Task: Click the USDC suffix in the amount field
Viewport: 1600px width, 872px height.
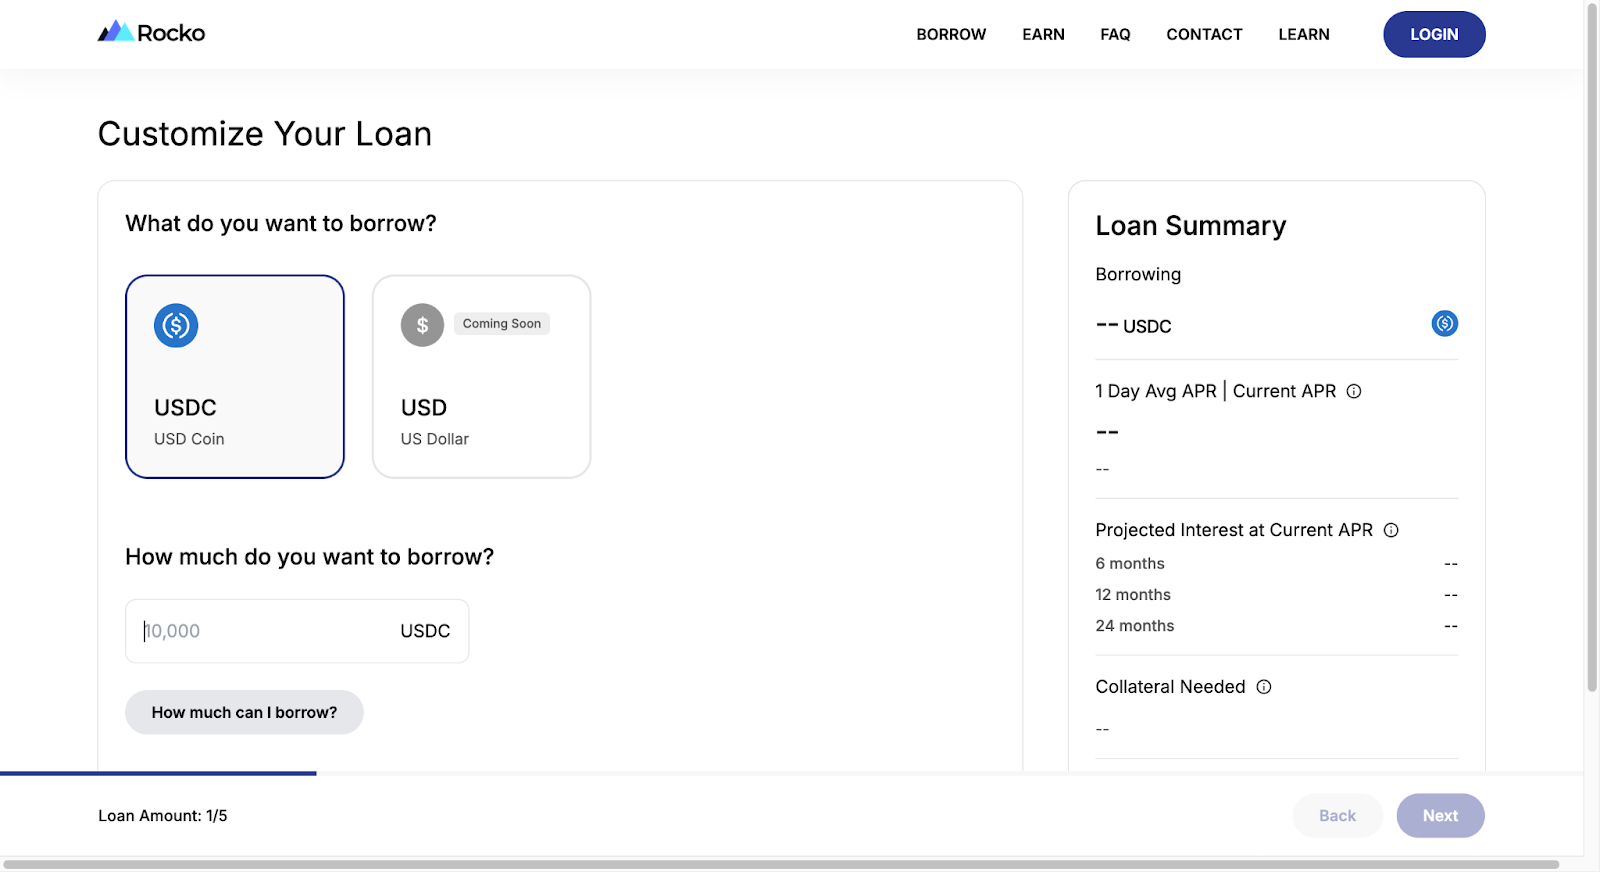Action: (425, 631)
